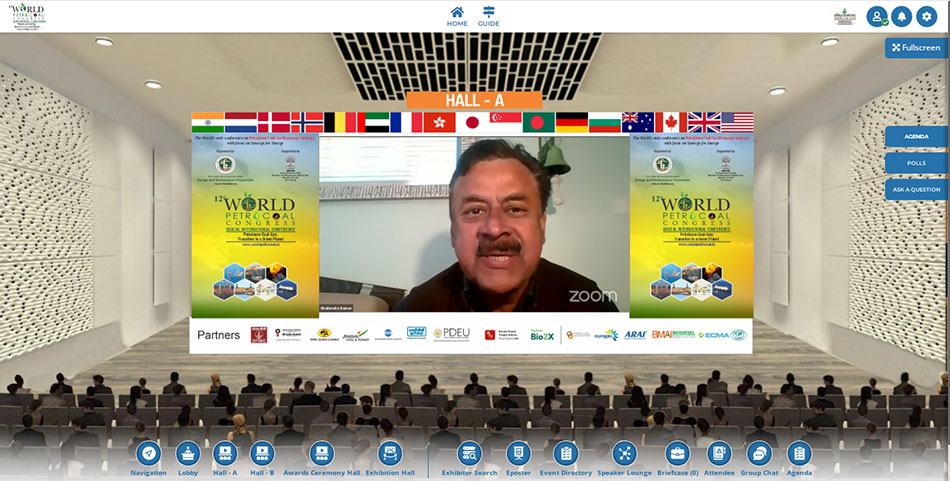Open the Agenda icon in bottom bar
The height and width of the screenshot is (481, 950).
point(799,453)
